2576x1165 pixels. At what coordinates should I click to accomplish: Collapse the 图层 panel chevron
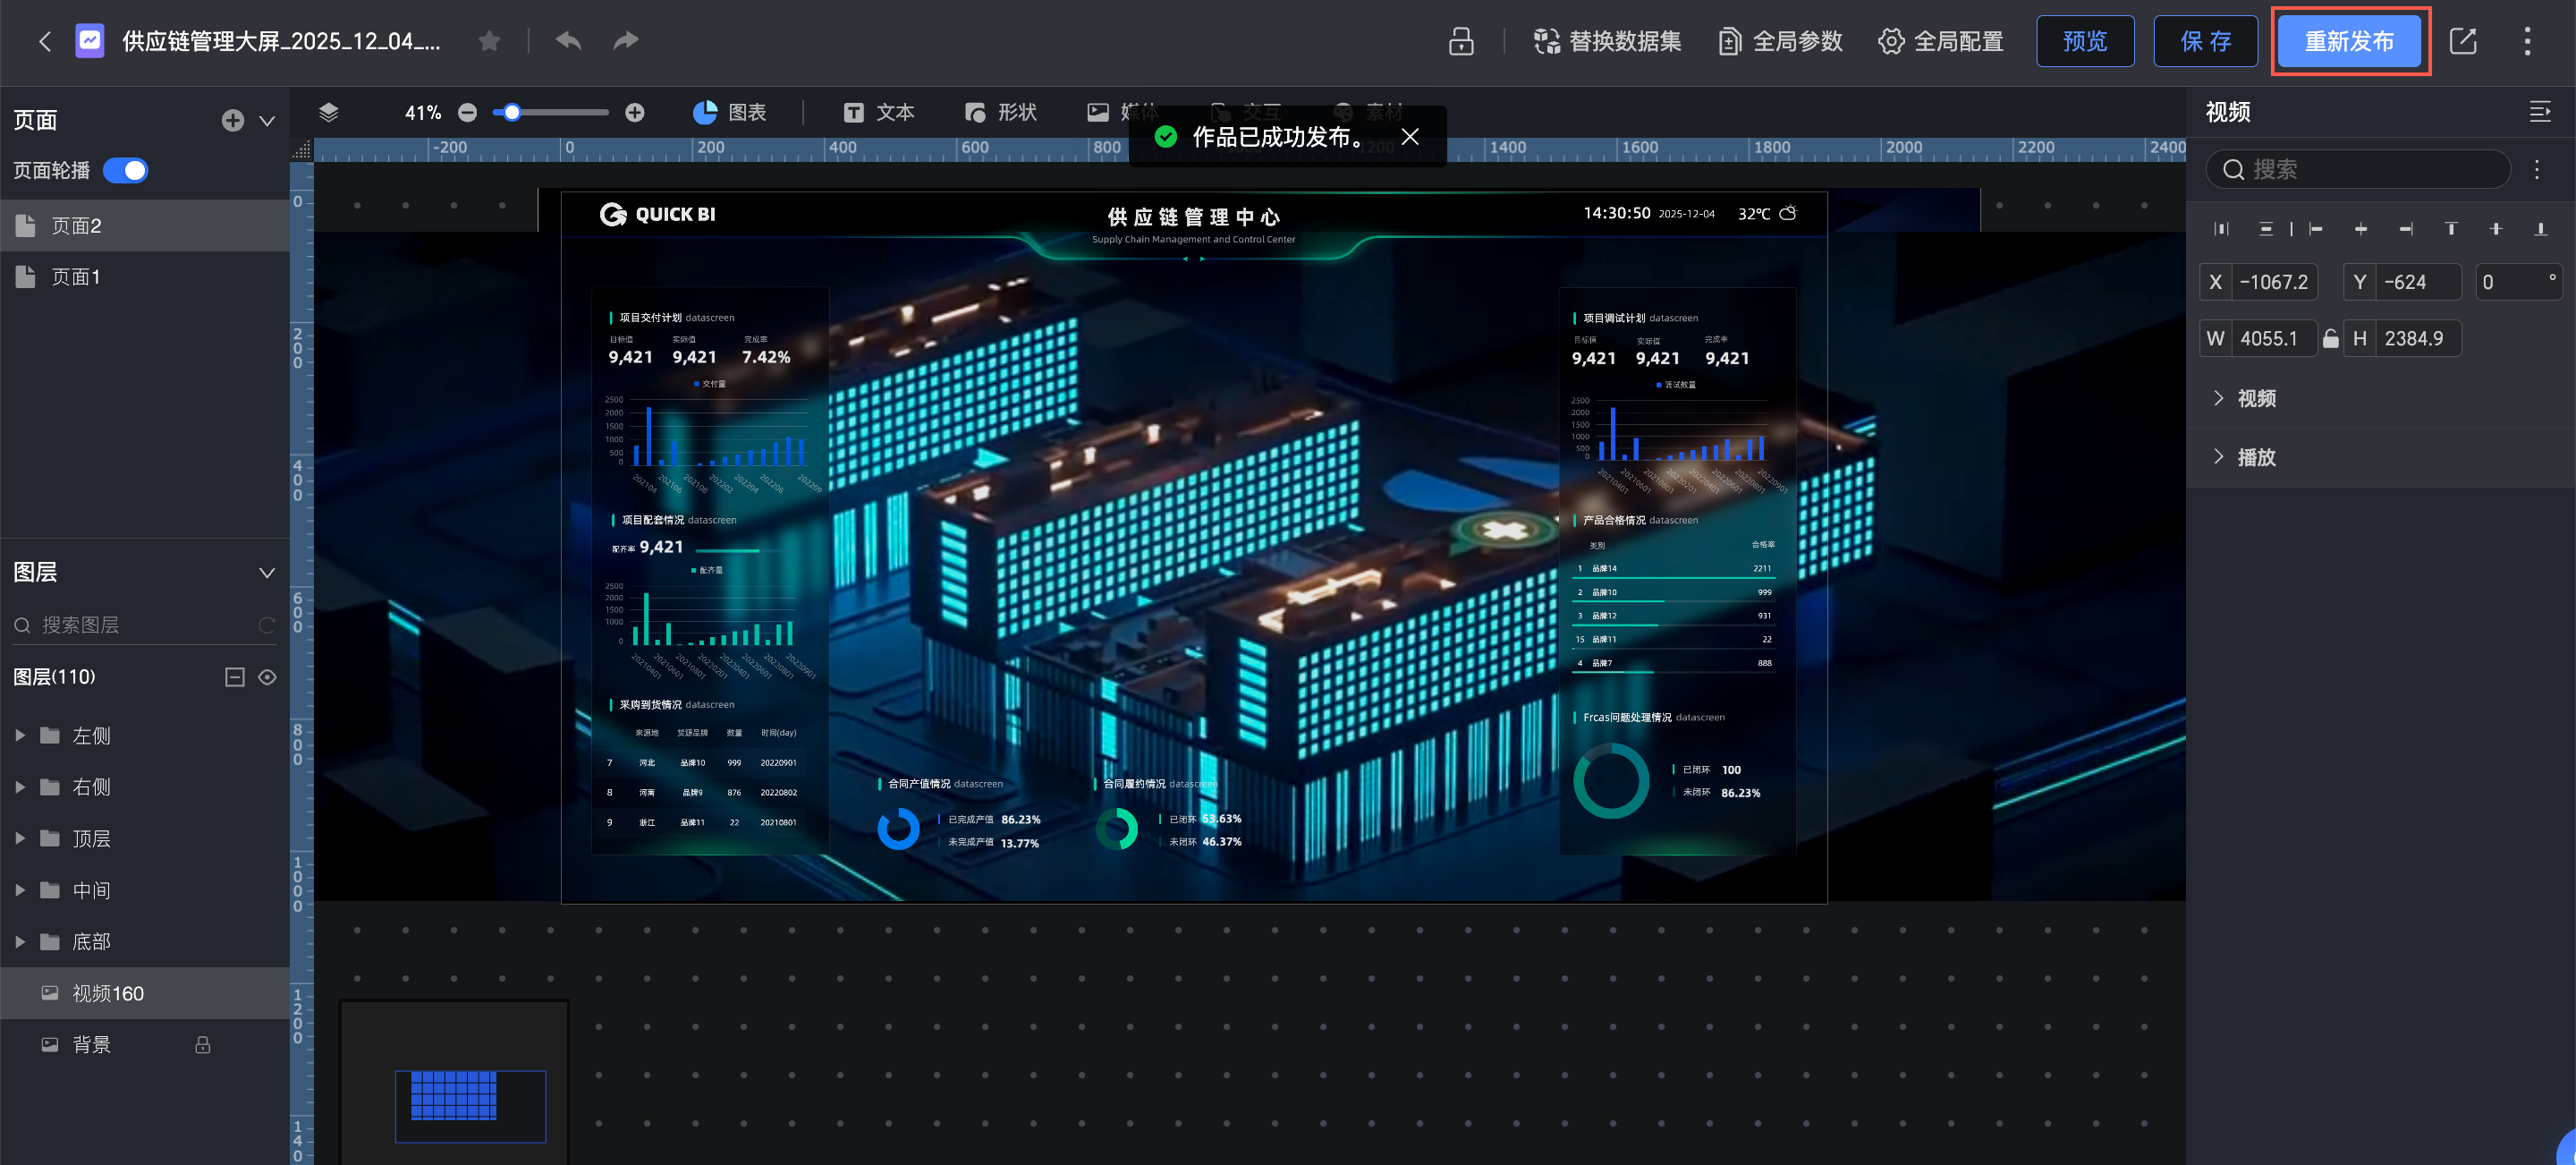coord(267,573)
